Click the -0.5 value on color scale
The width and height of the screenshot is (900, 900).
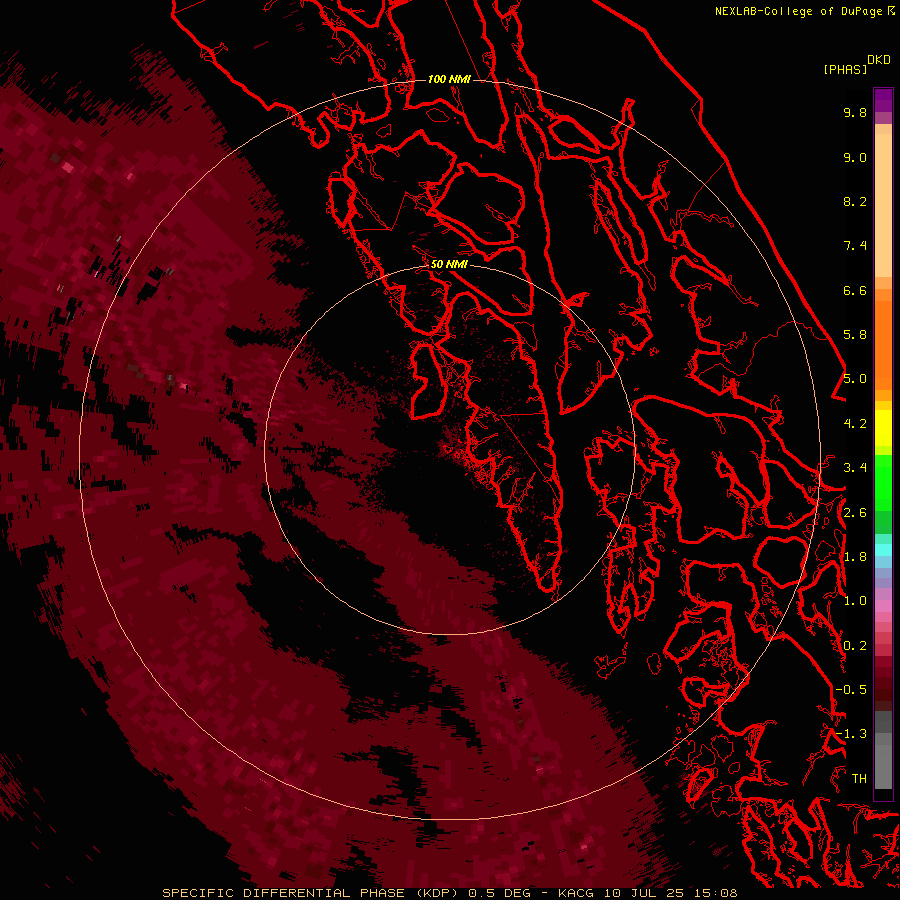[851, 690]
